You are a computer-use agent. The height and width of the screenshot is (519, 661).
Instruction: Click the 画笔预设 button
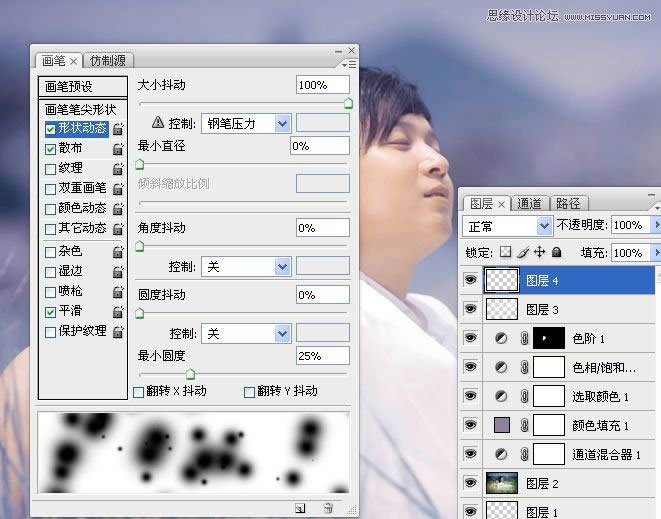pos(84,87)
